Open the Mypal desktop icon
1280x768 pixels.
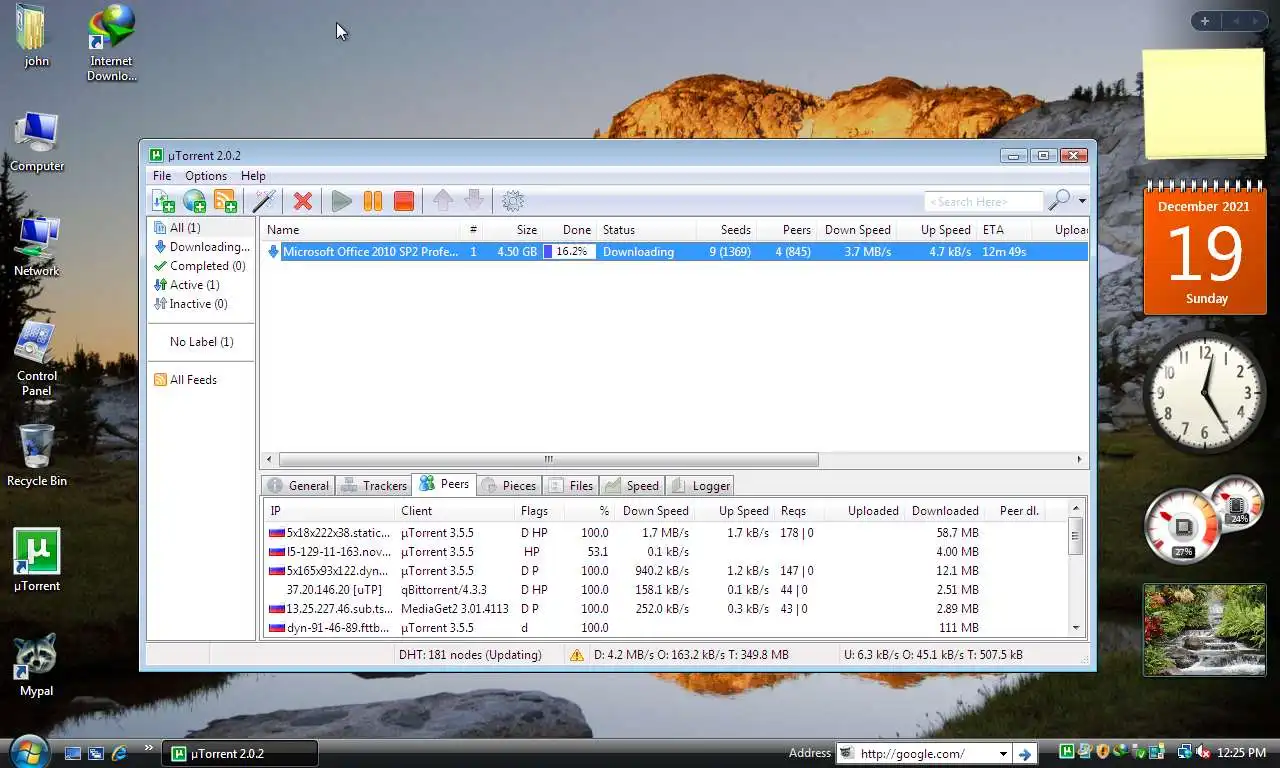click(x=37, y=666)
